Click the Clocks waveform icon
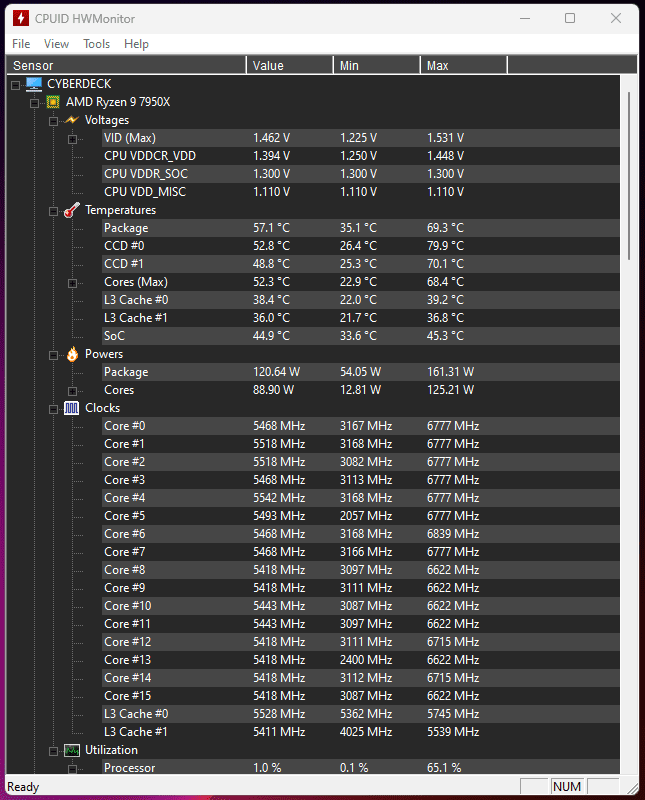 click(72, 408)
